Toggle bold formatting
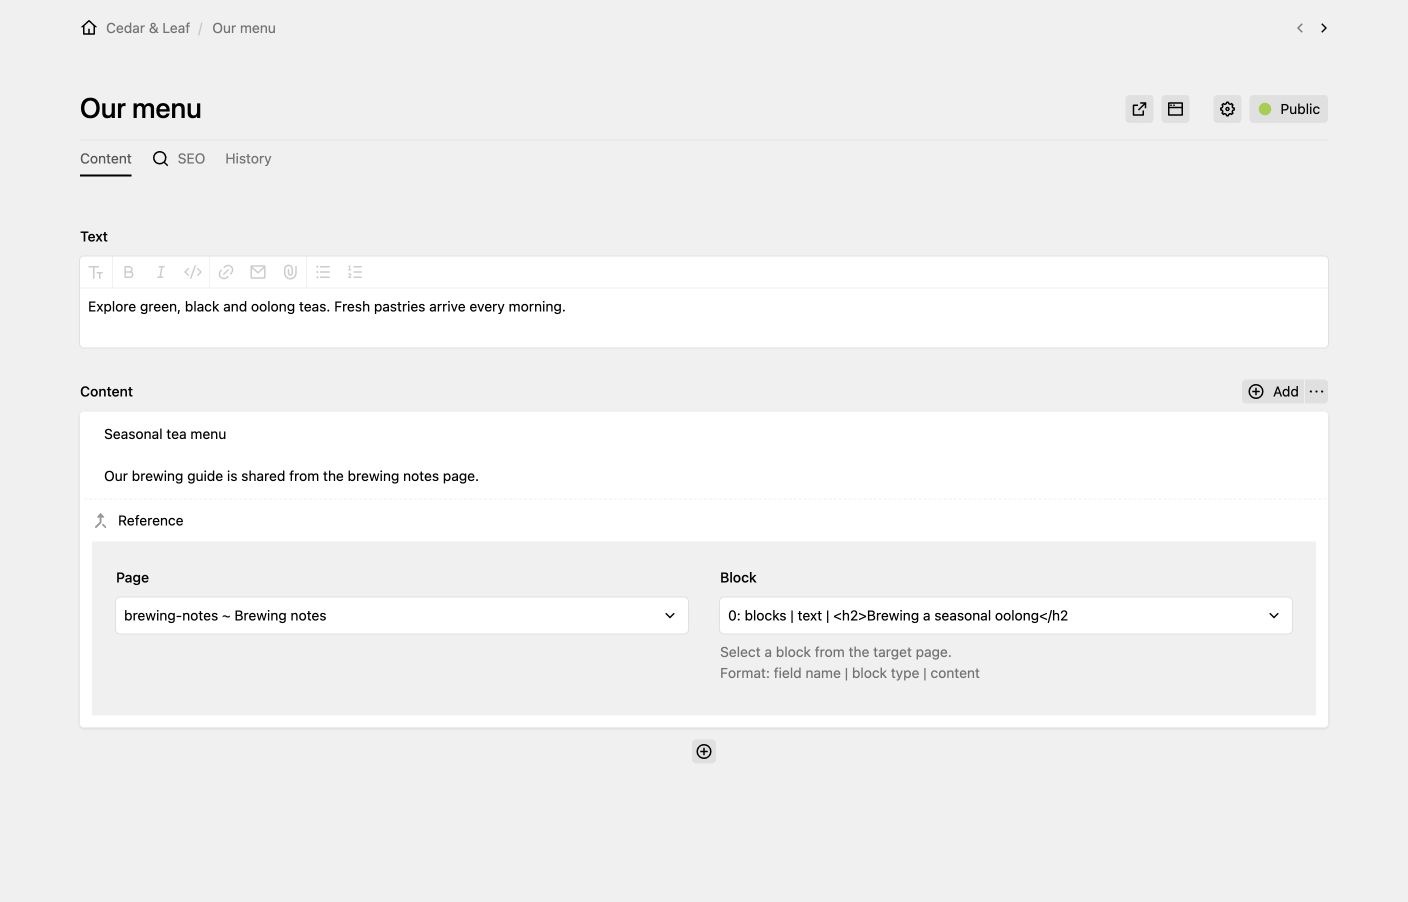The image size is (1408, 902). (x=128, y=272)
